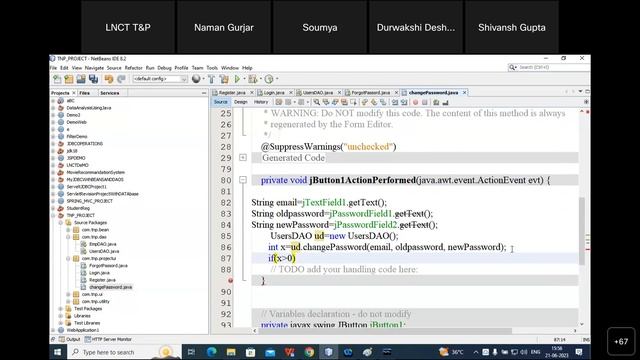Click the History view button

coord(261,102)
